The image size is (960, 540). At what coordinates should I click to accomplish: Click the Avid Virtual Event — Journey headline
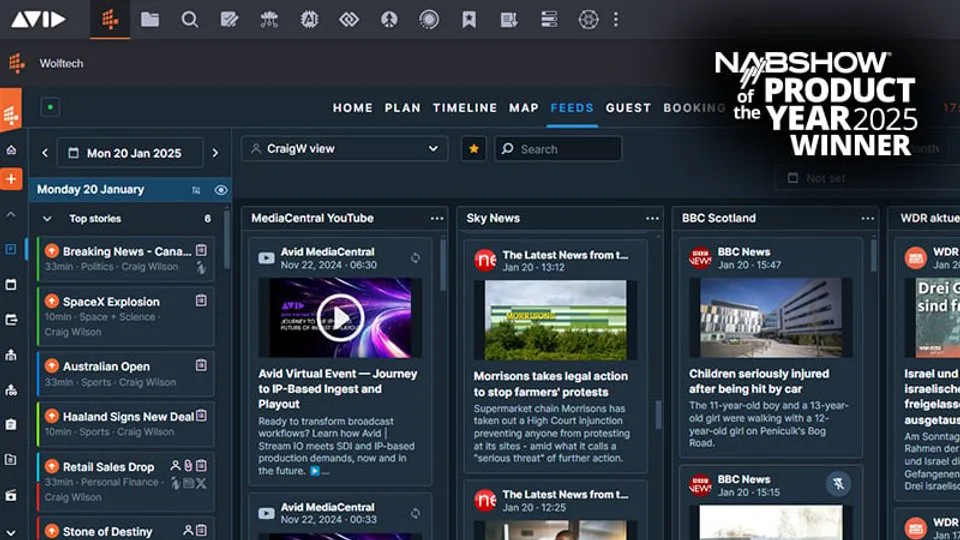point(337,389)
